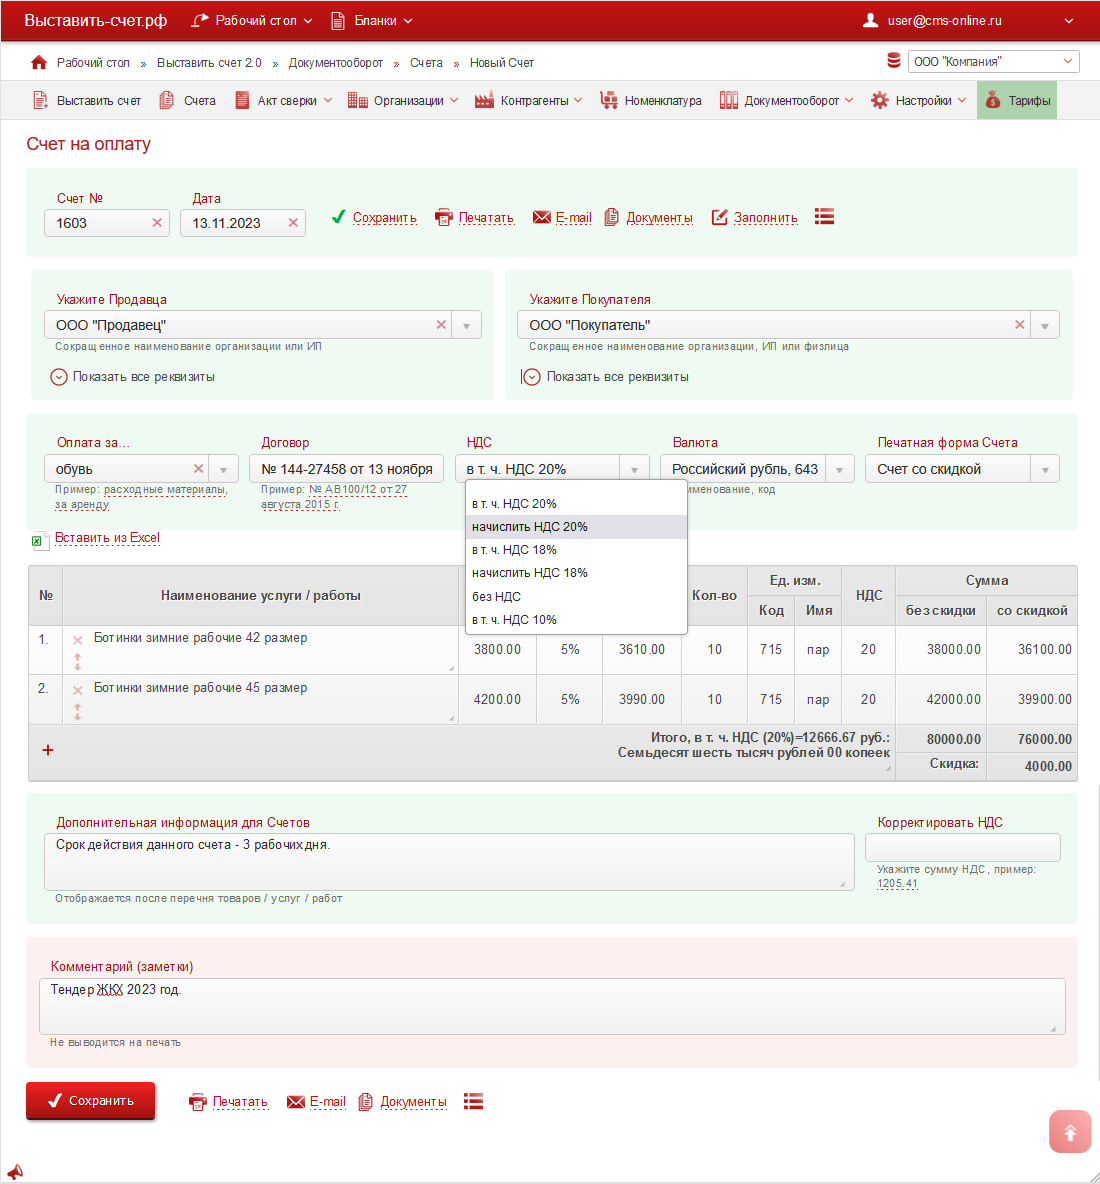
Task: Select в т. ч. НДС 20% option
Action: click(x=576, y=504)
